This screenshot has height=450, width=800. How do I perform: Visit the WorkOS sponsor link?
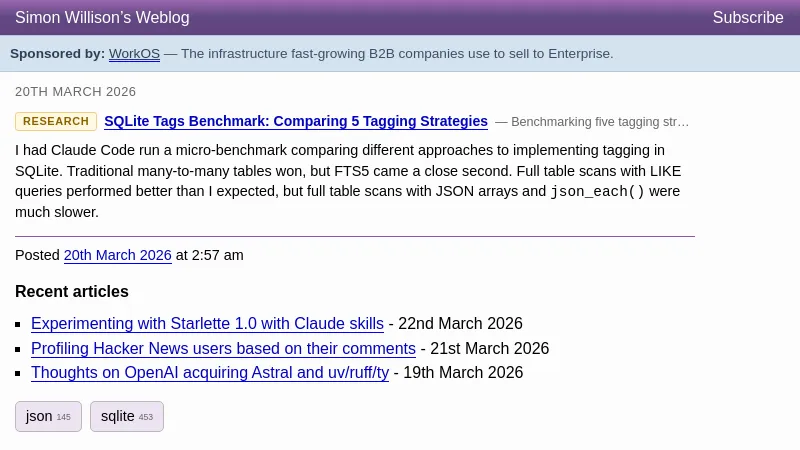click(134, 54)
